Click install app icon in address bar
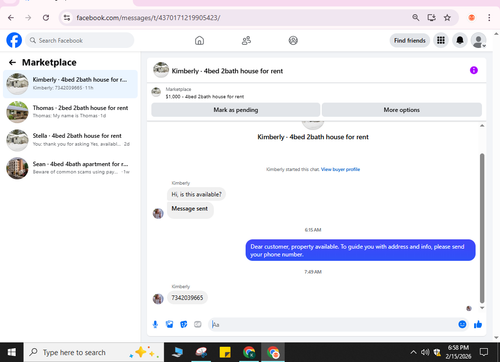The width and height of the screenshot is (500, 362). pos(432,18)
